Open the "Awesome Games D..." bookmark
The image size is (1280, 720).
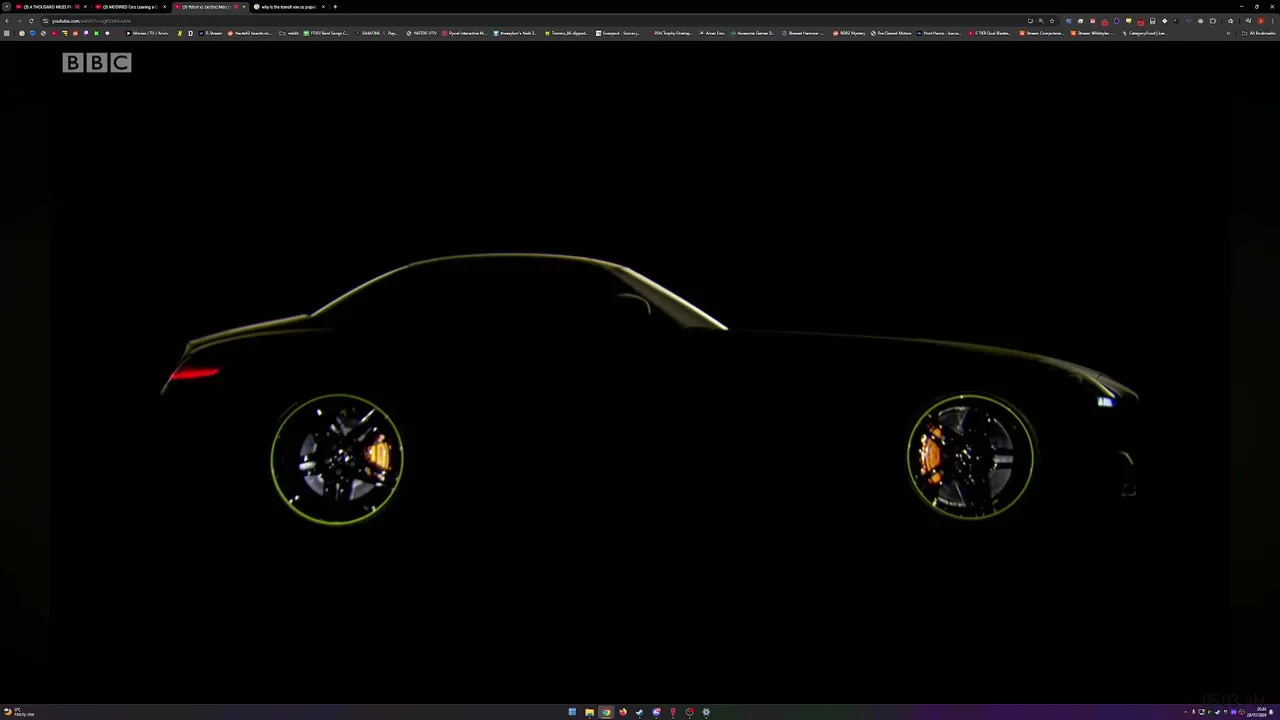(753, 33)
